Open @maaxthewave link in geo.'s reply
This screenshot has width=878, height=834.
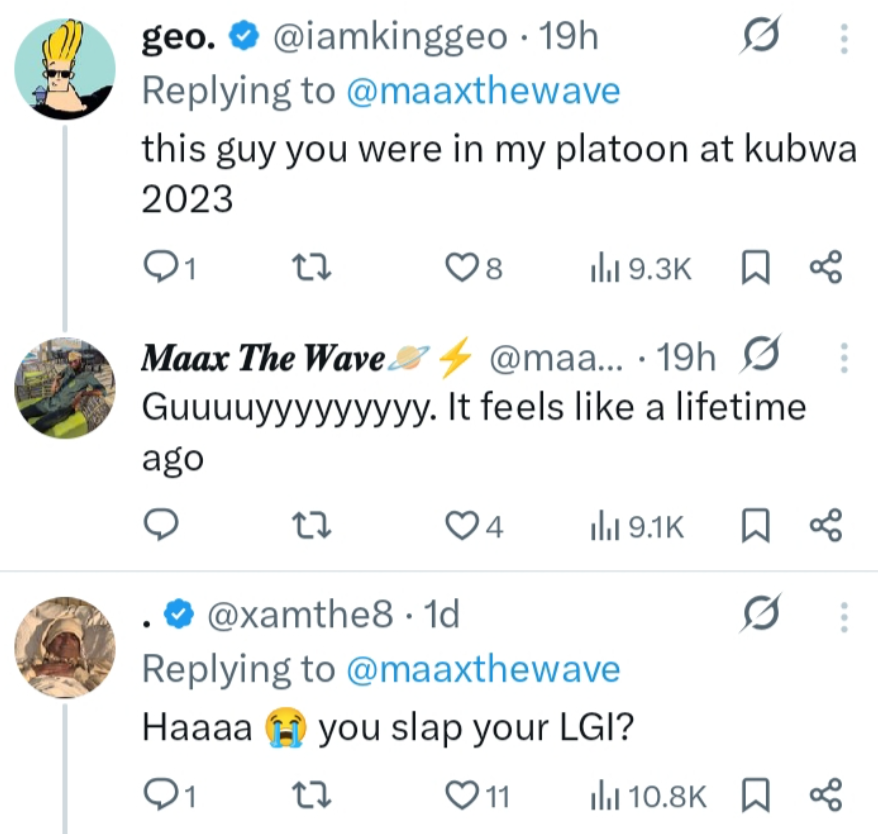(x=483, y=91)
